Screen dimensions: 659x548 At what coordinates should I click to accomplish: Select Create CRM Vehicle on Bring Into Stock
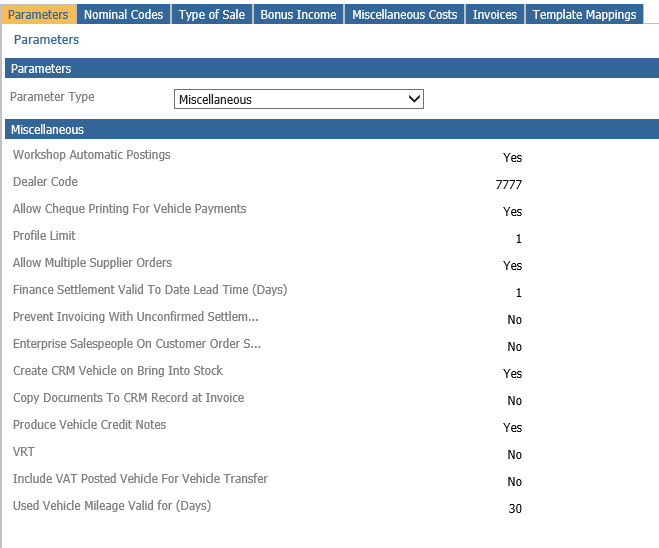[118, 371]
